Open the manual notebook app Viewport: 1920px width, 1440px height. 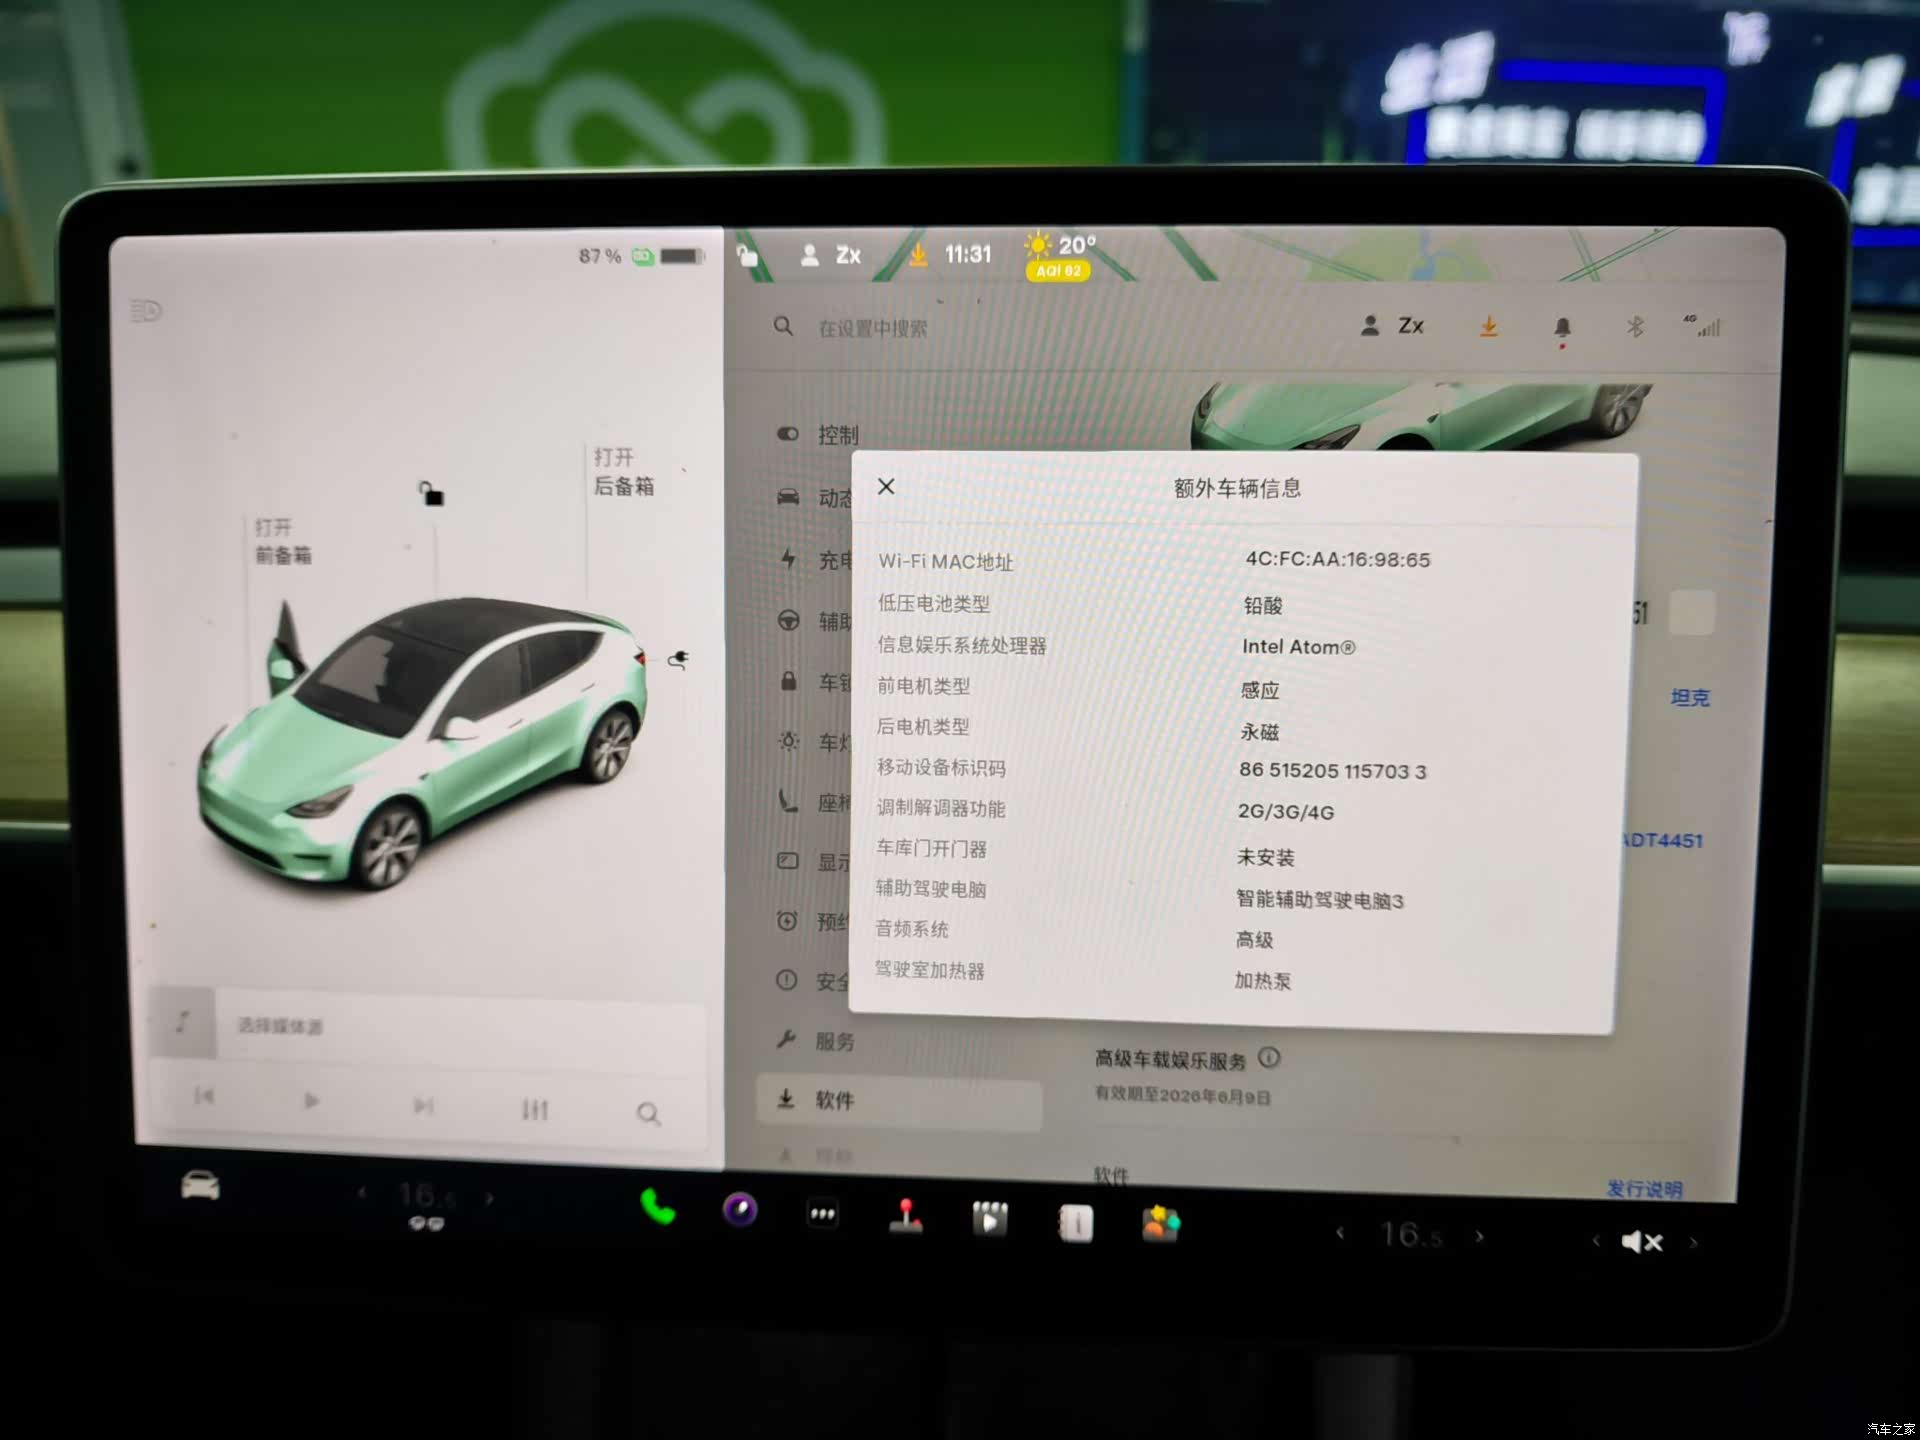click(x=1075, y=1223)
